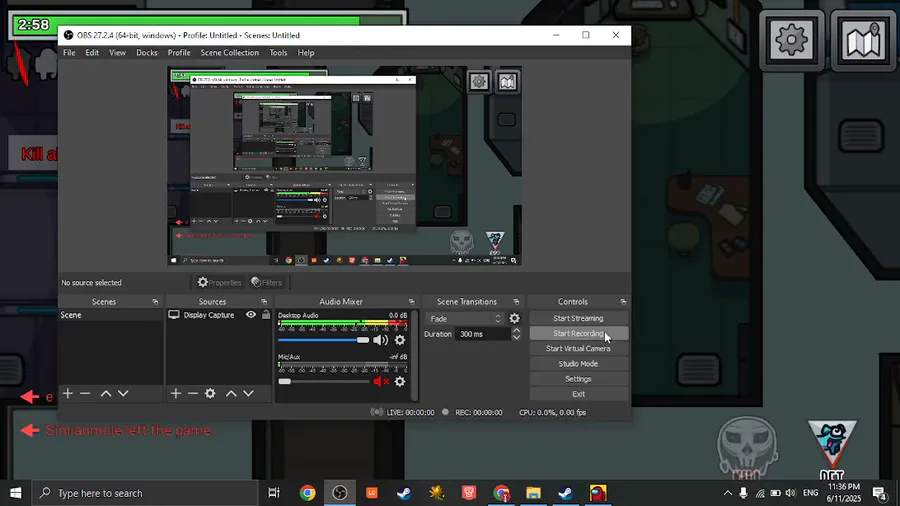The height and width of the screenshot is (506, 900).
Task: Toggle Display Capture lock icon
Action: [266, 314]
